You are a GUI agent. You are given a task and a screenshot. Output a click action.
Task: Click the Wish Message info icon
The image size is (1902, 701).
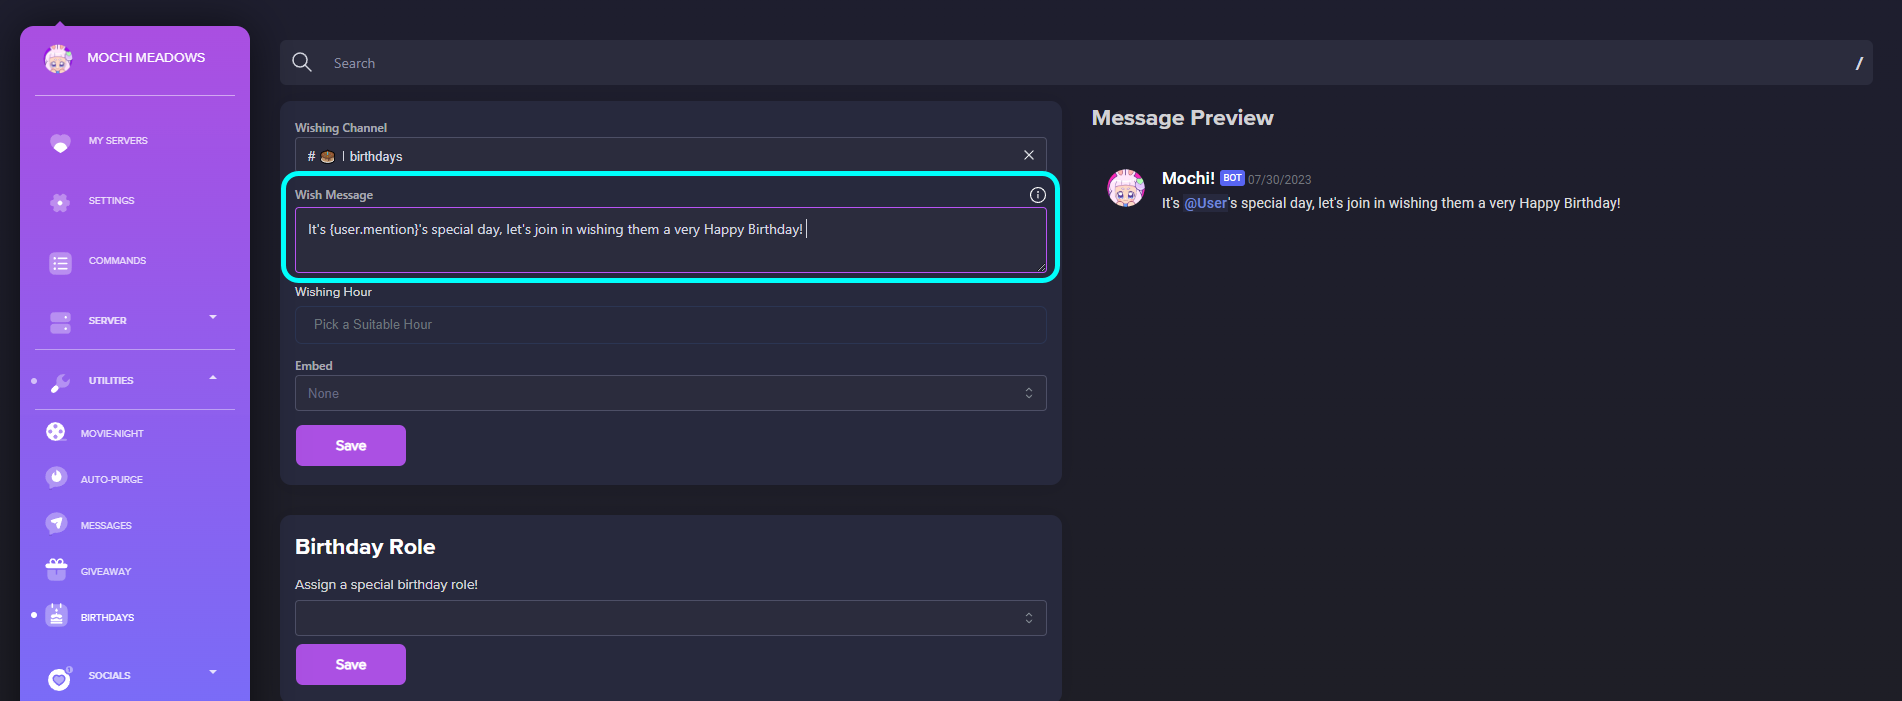click(1037, 195)
